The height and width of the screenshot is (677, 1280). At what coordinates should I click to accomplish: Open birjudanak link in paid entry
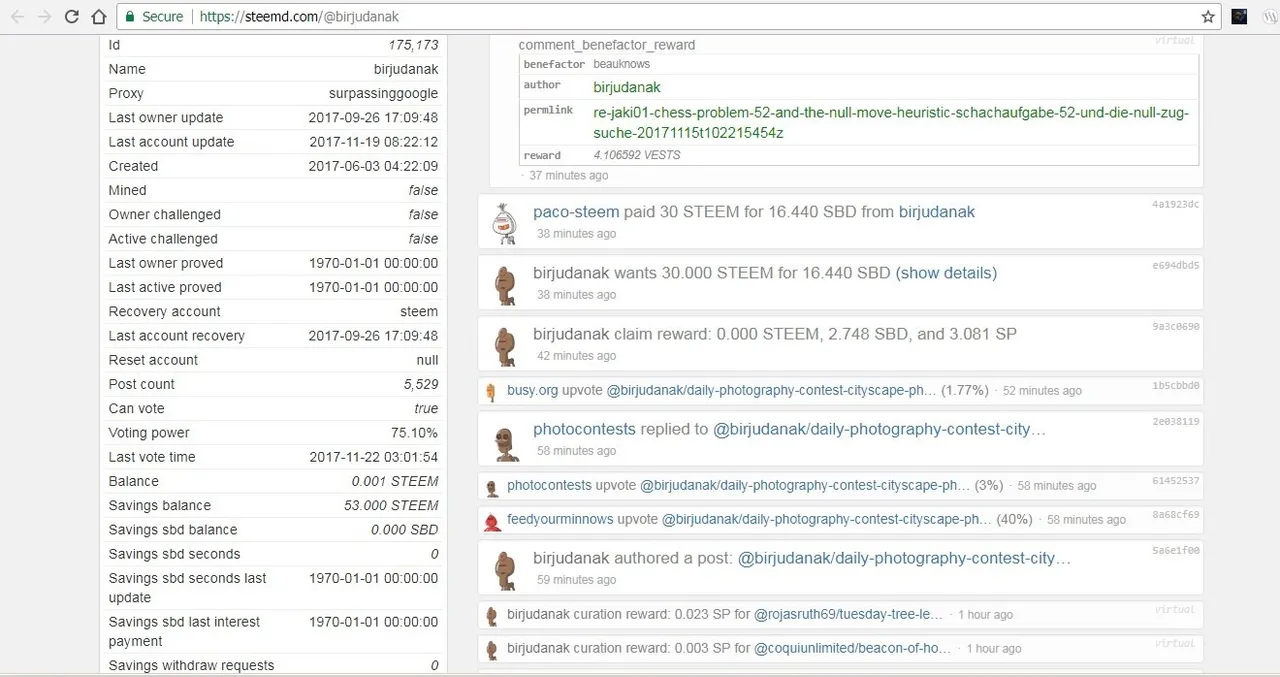tap(936, 212)
